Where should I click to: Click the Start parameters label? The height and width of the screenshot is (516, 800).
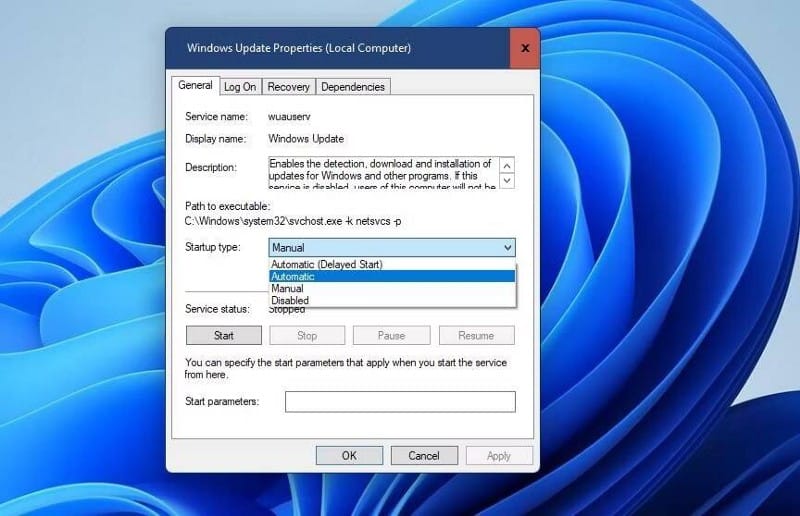222,402
